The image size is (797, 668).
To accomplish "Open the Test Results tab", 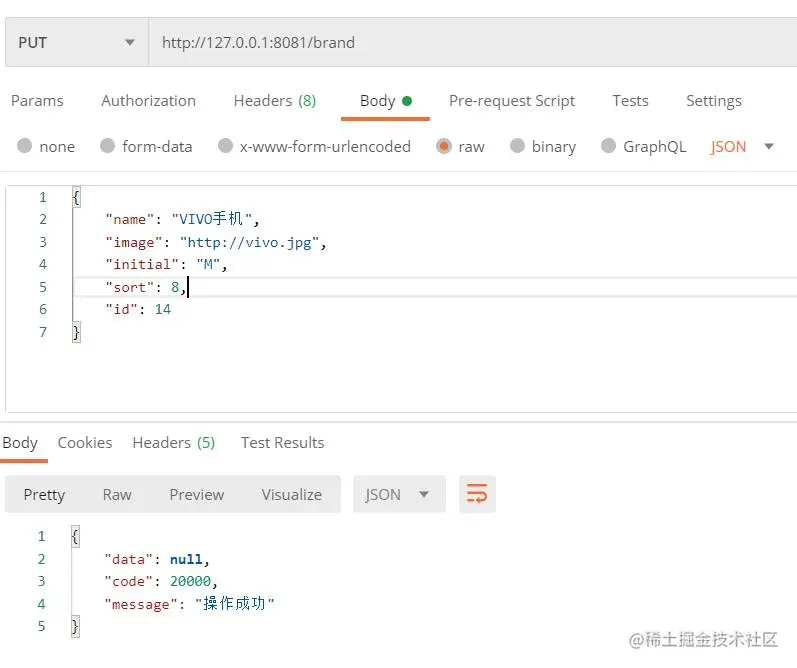I will click(x=283, y=443).
